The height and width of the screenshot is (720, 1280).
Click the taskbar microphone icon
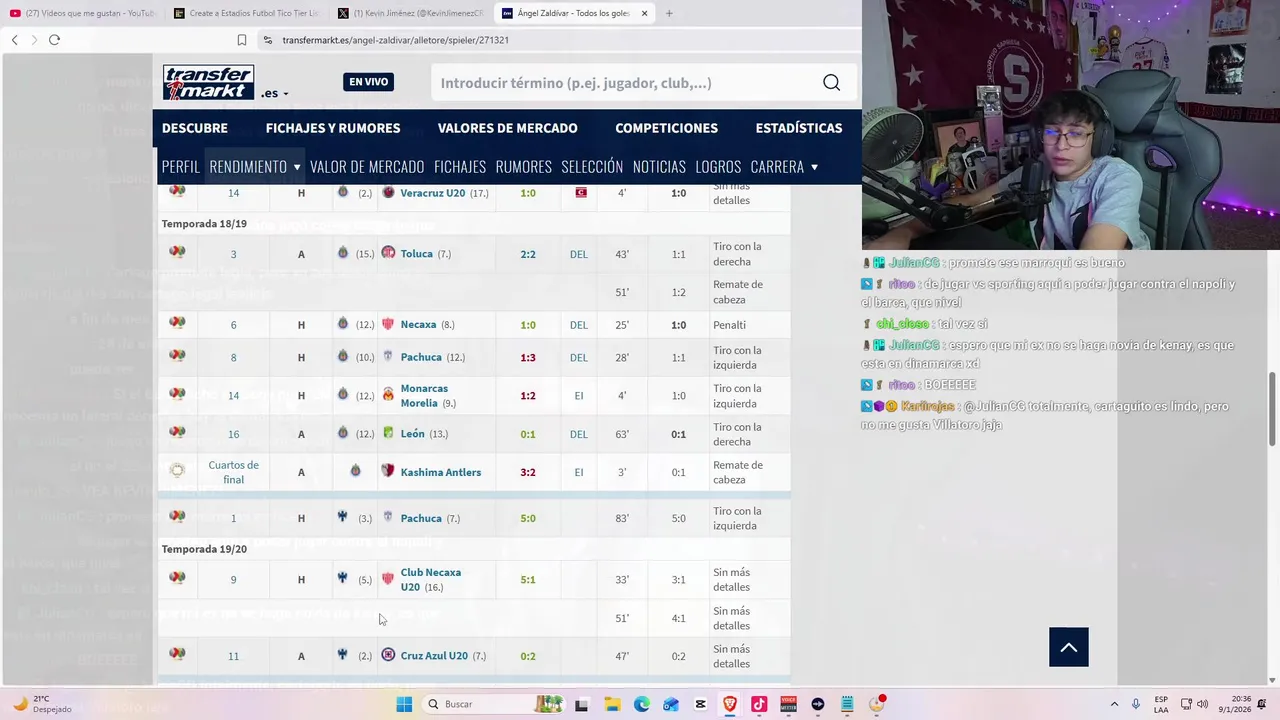pos(1136,704)
